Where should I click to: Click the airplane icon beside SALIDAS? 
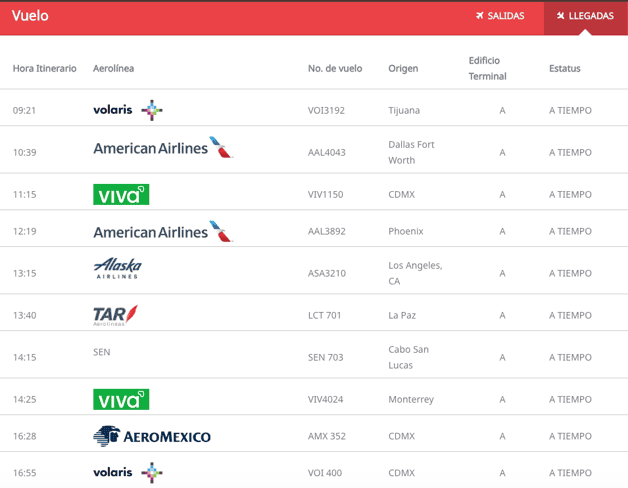[x=480, y=16]
